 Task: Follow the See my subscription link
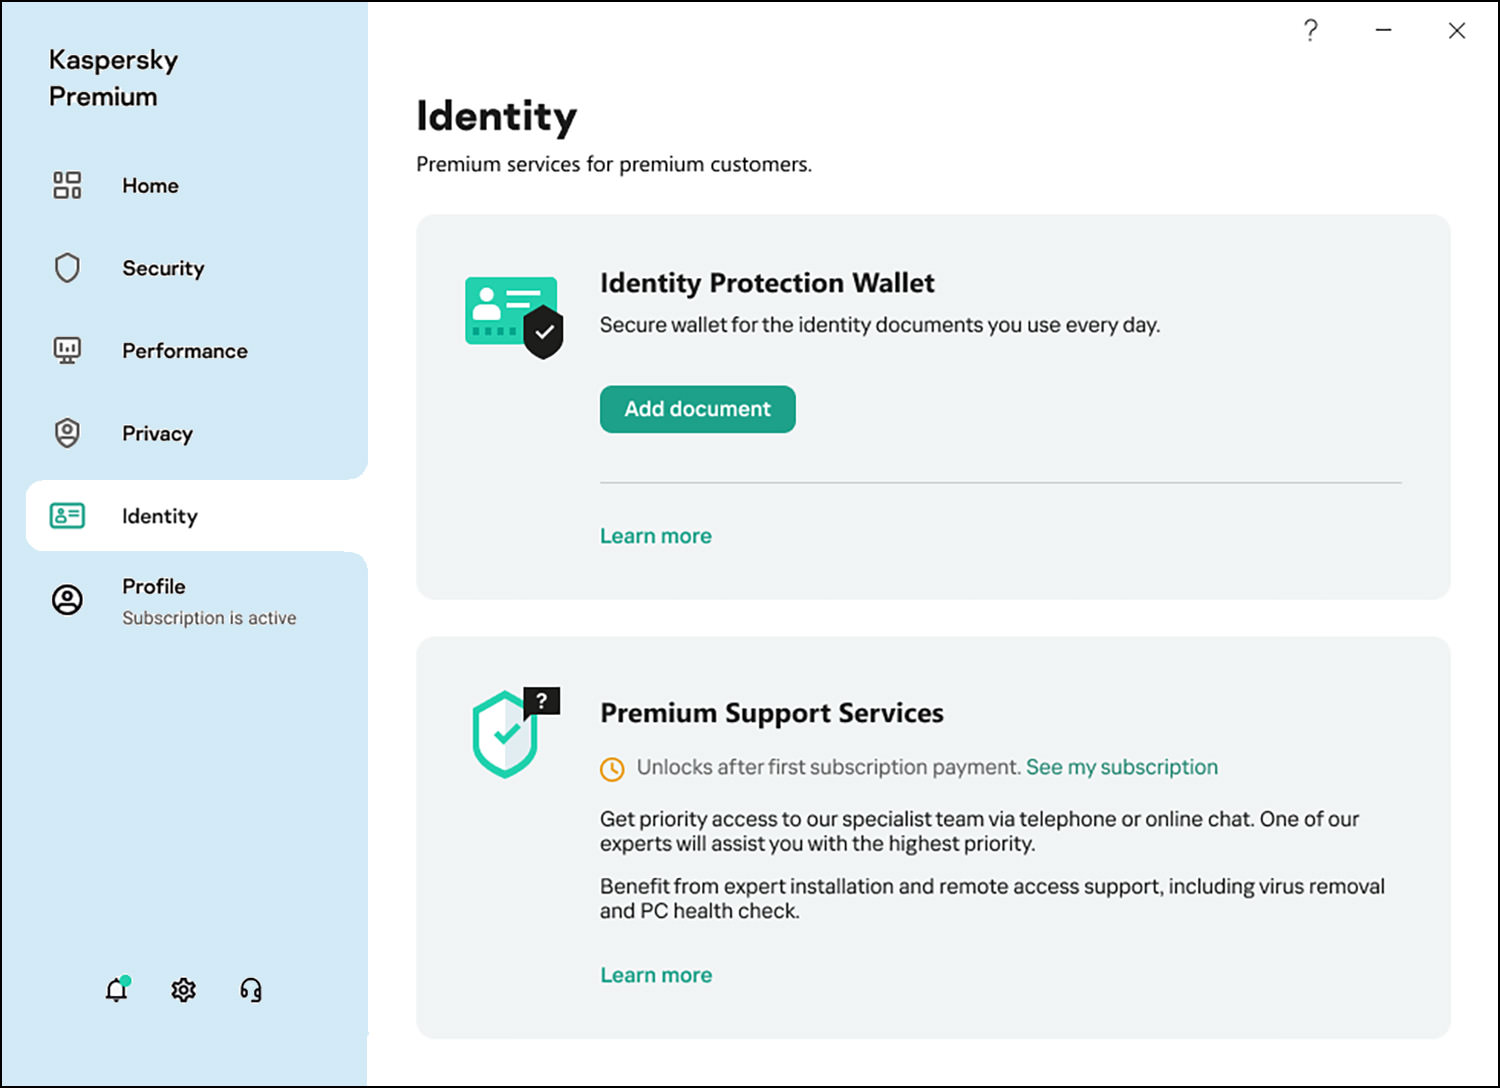coord(1121,767)
